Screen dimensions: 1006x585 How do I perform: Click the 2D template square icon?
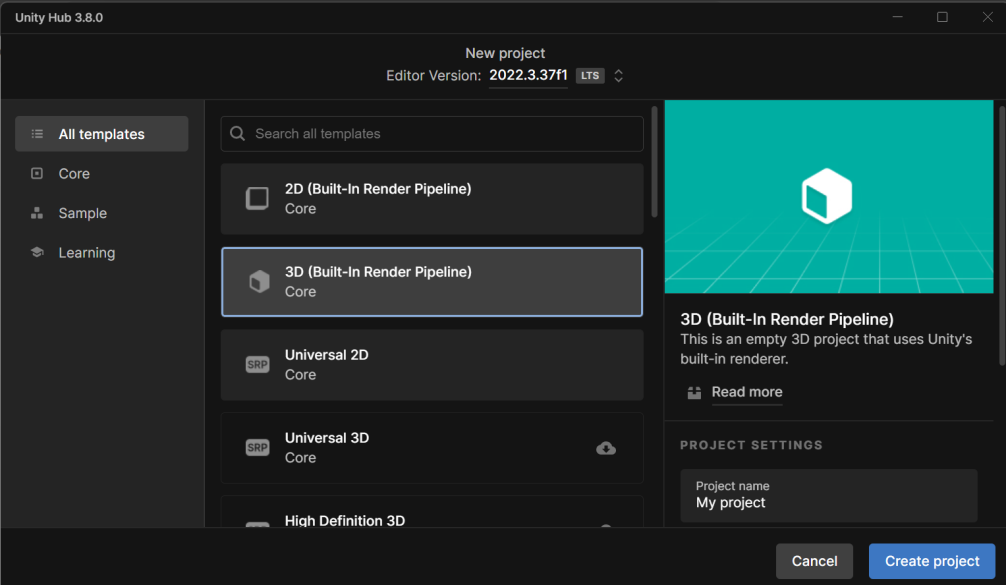pos(257,198)
